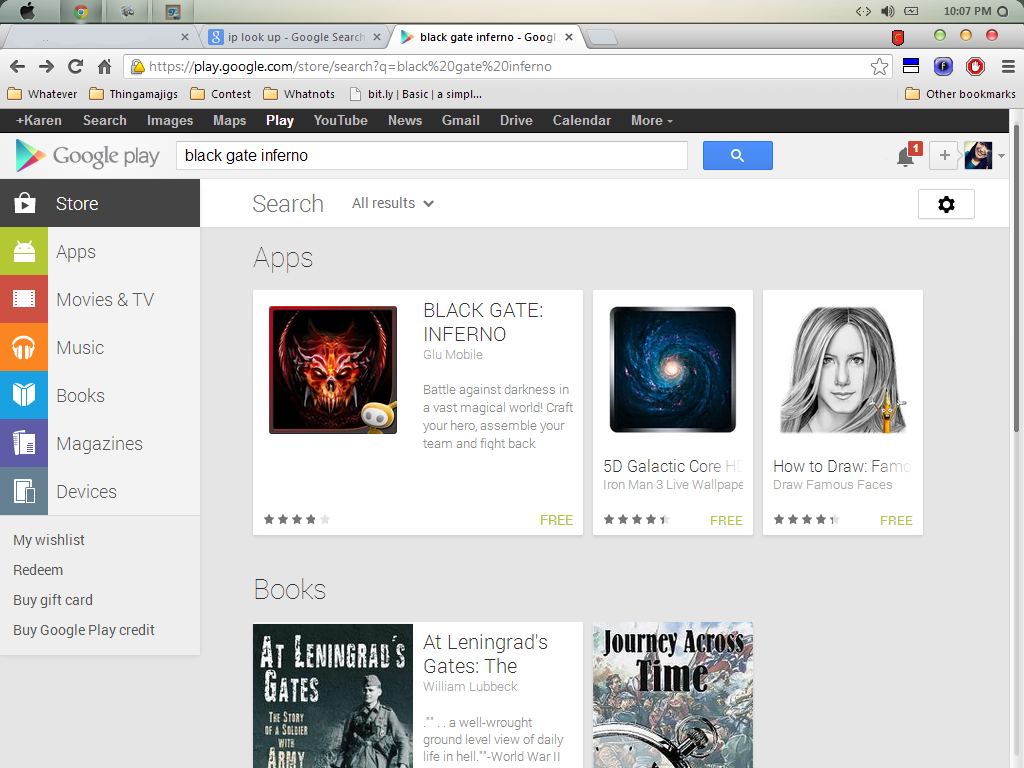Click the clock showing 10:07 PM
Image resolution: width=1024 pixels, height=768 pixels.
[967, 11]
